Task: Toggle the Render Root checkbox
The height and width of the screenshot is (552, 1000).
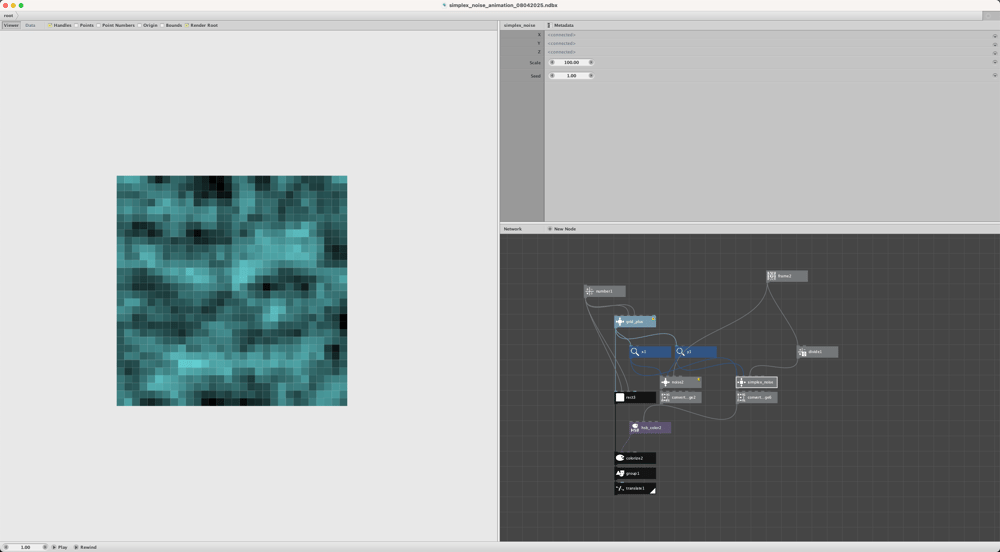Action: coord(187,25)
